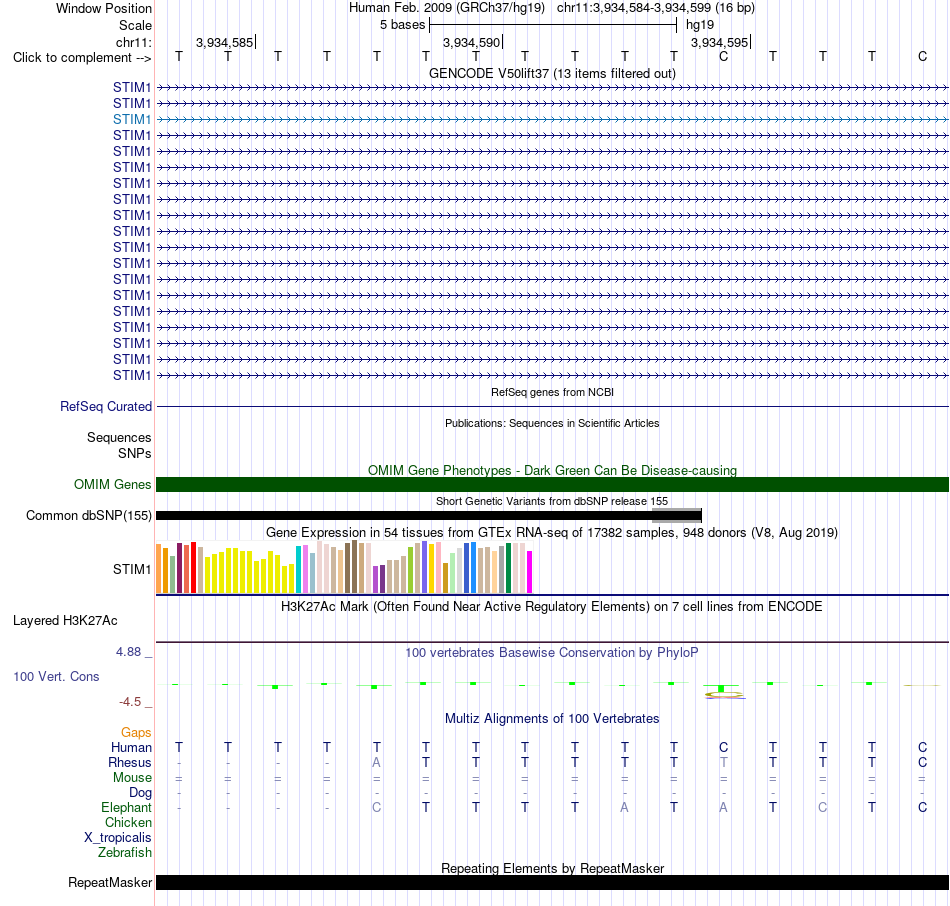Click 'Short Genetic Variants from dbSNP release 155'
The image size is (950, 906).
tap(552, 501)
